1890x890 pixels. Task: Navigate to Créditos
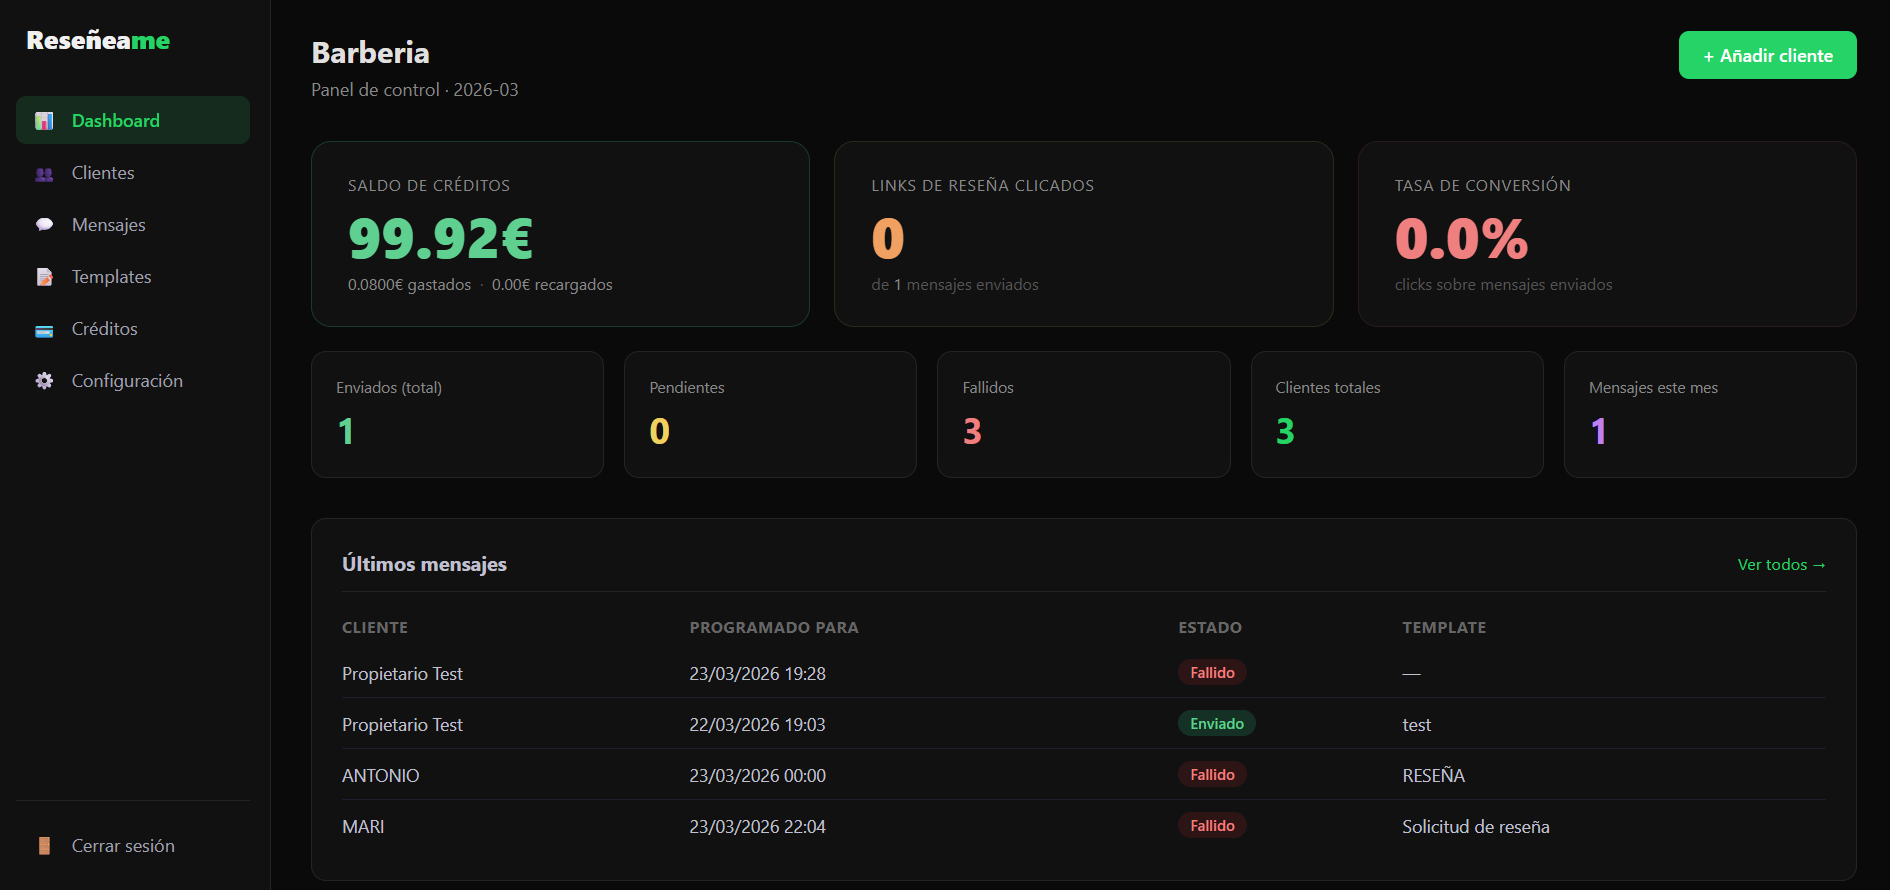[133, 328]
